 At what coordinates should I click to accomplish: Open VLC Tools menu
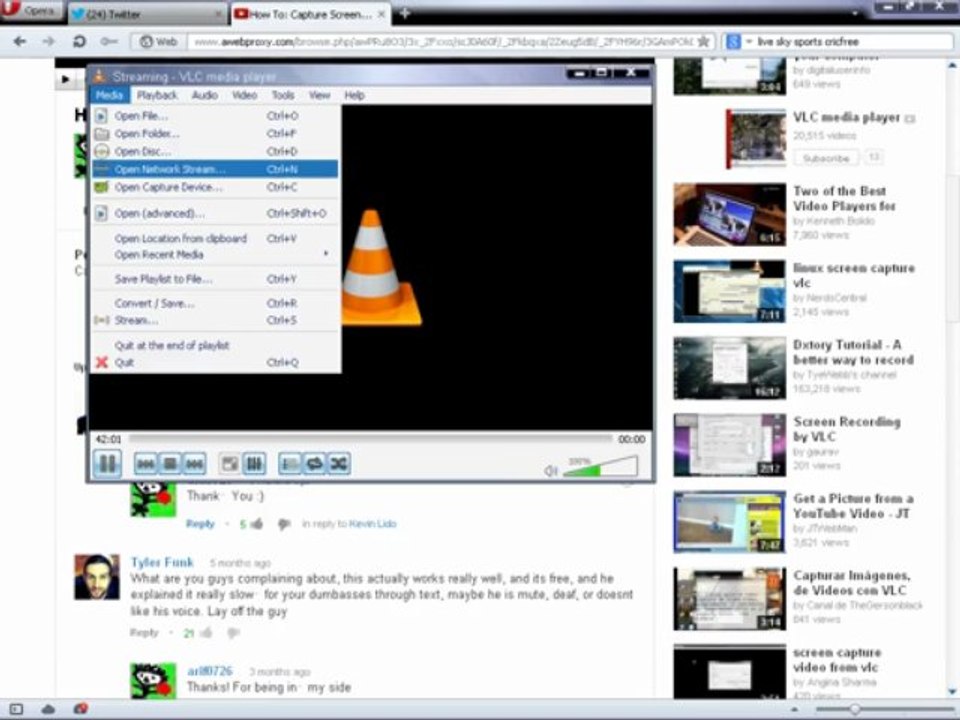coord(283,95)
